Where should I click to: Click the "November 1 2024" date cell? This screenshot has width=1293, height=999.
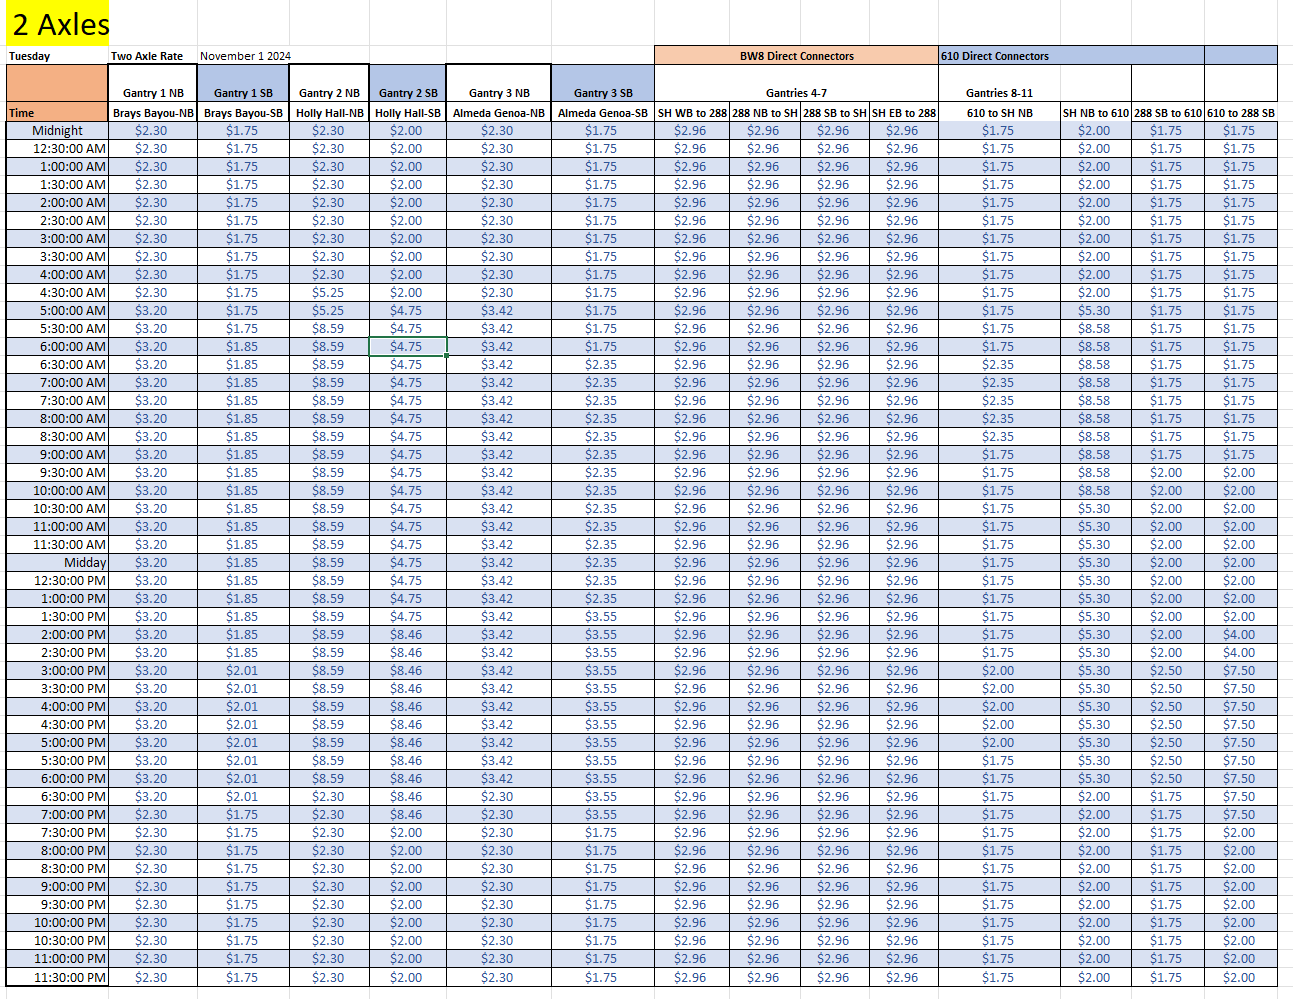point(245,56)
